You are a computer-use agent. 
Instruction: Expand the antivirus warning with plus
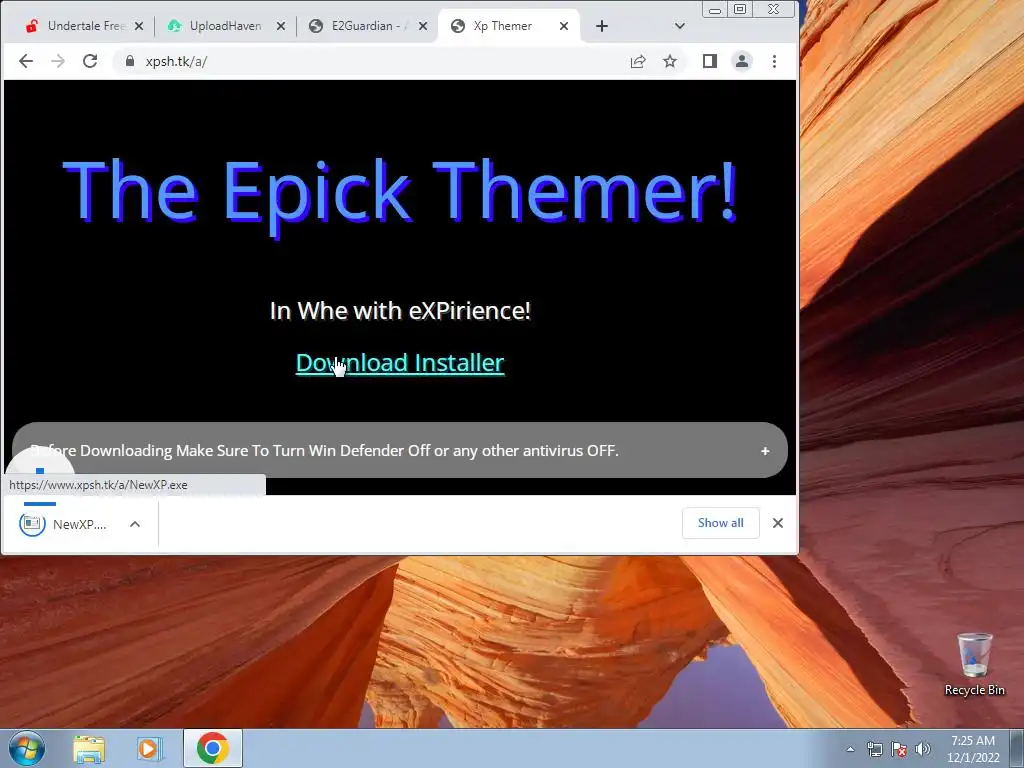tap(765, 451)
